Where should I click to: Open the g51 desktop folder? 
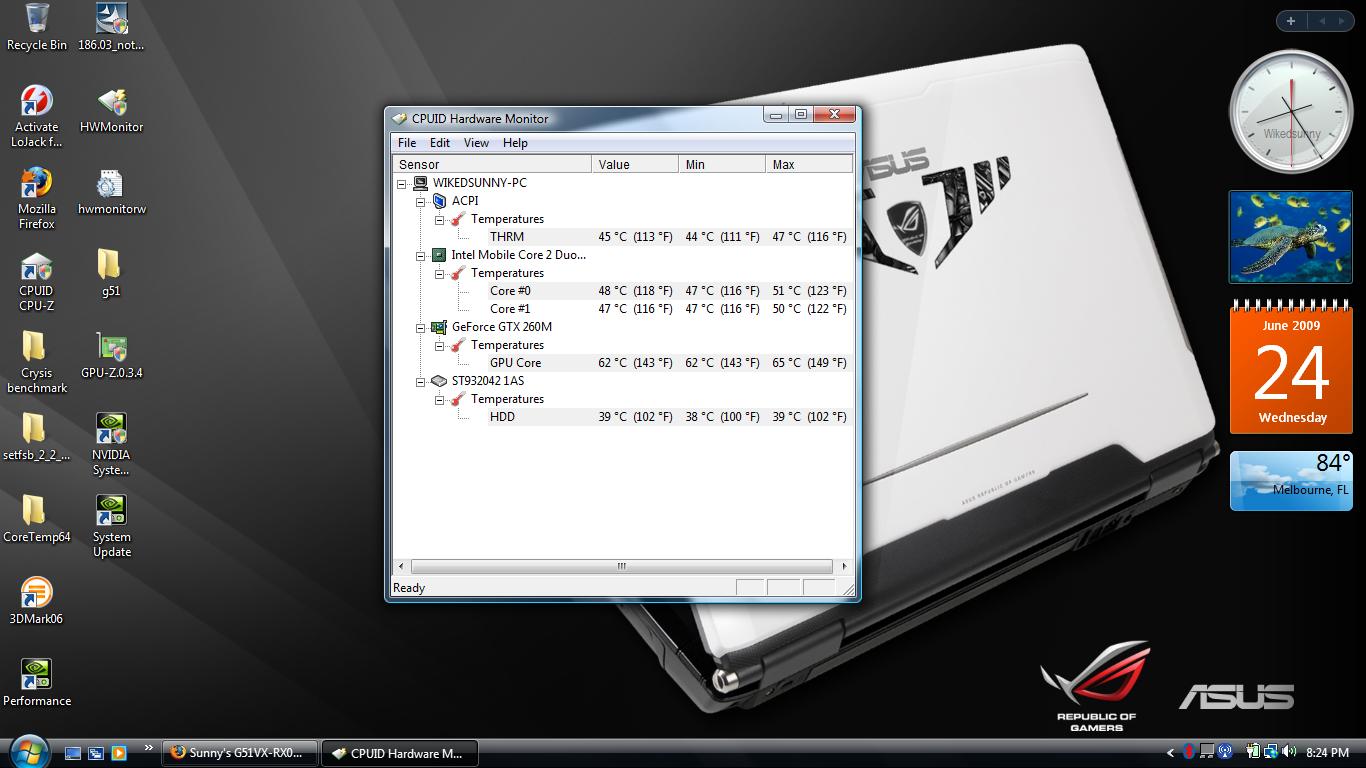click(x=111, y=273)
